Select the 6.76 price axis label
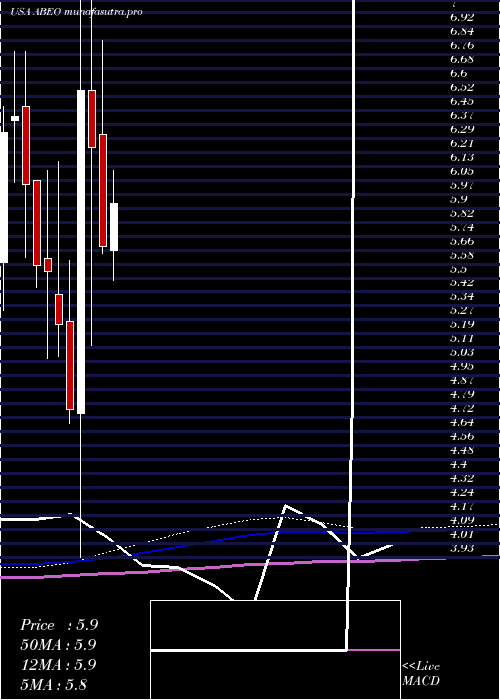This screenshot has height=700, width=500. click(x=462, y=46)
